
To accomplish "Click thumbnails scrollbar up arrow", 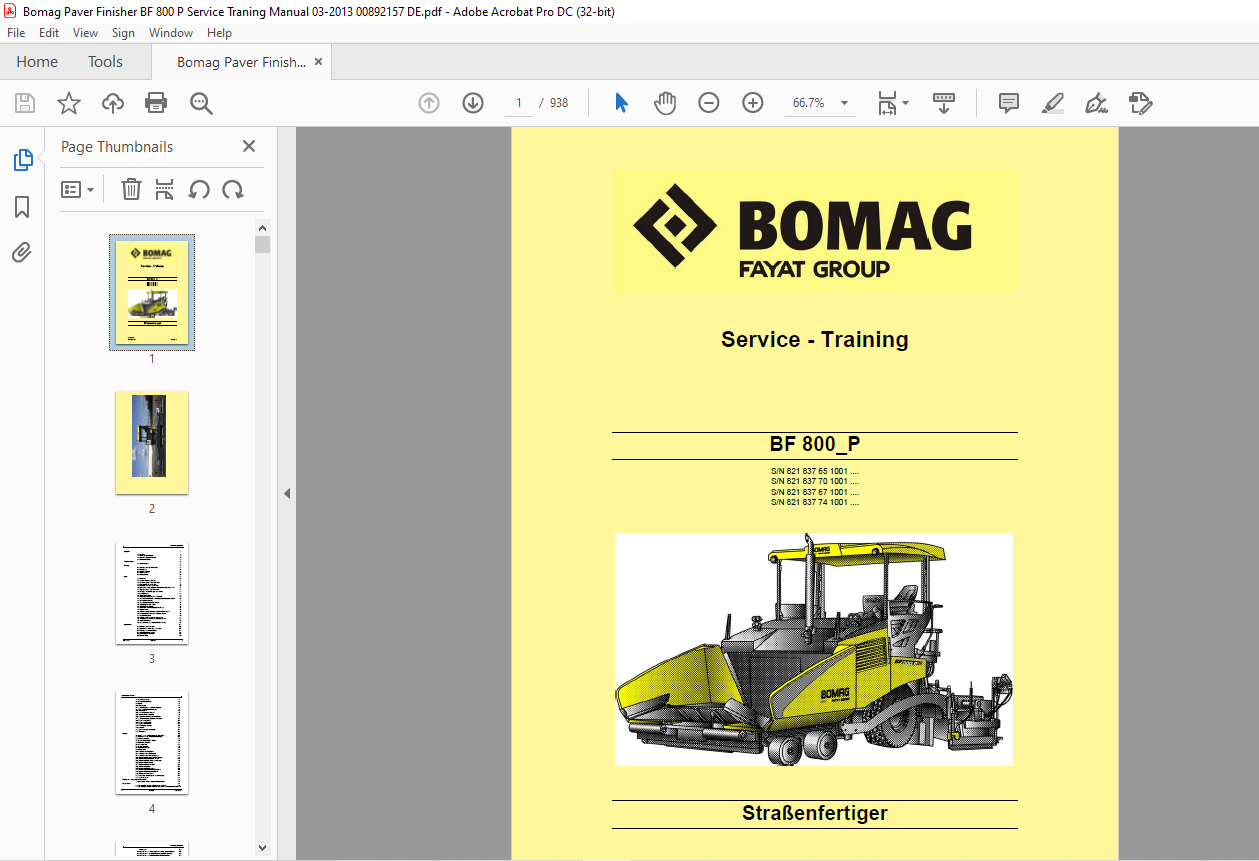I will [x=262, y=227].
